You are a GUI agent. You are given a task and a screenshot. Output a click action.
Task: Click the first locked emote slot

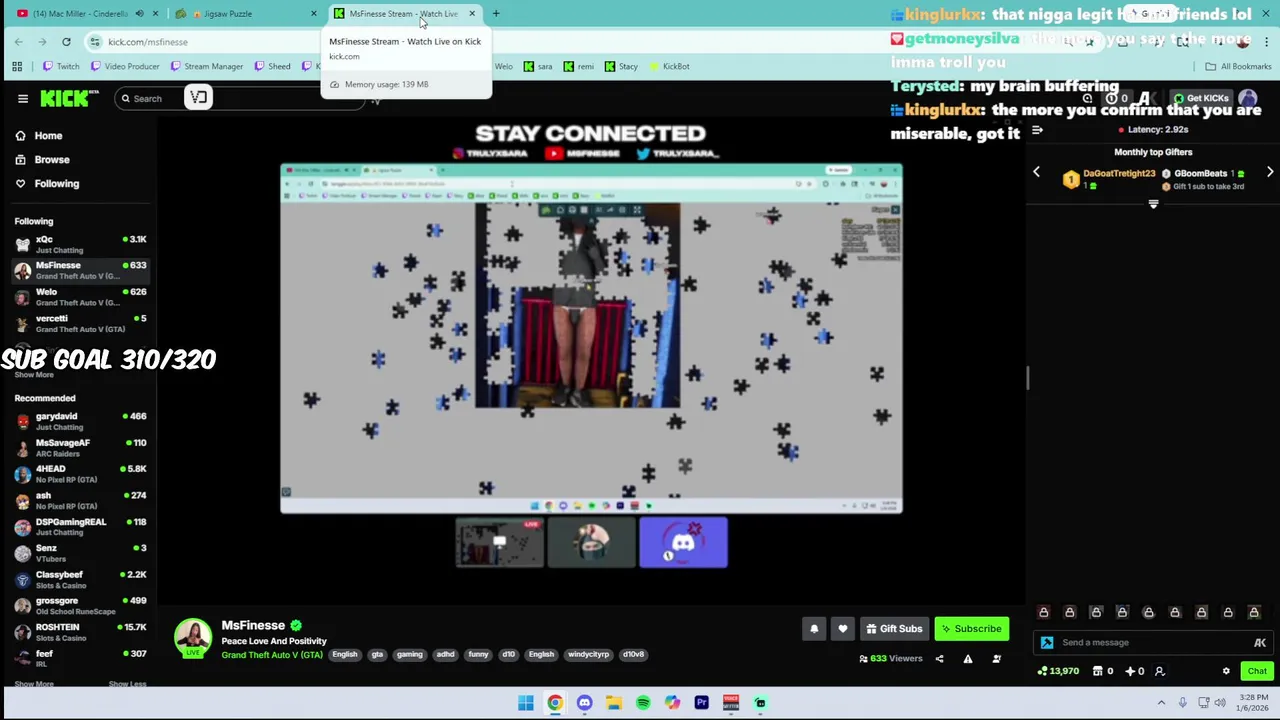(1044, 612)
